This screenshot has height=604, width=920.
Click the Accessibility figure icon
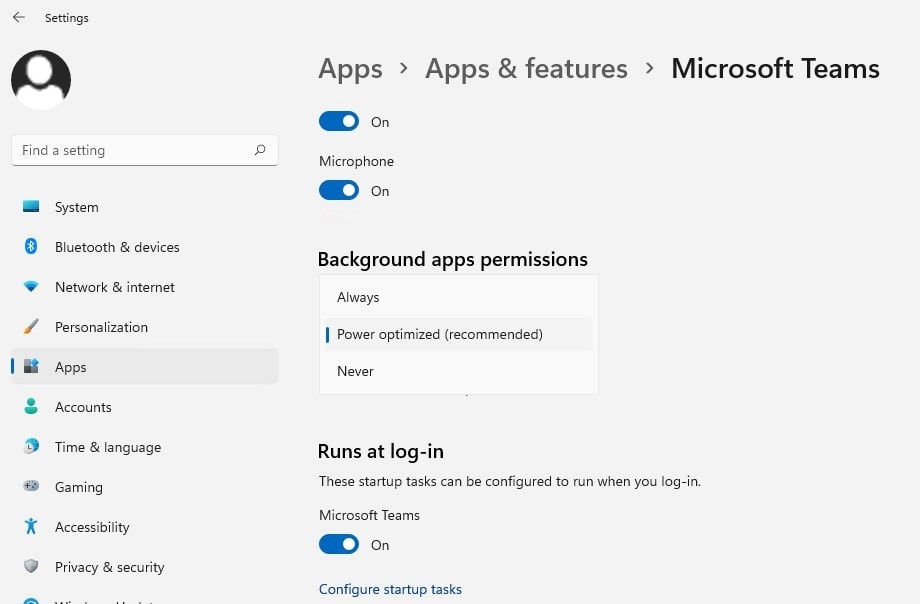[31, 527]
